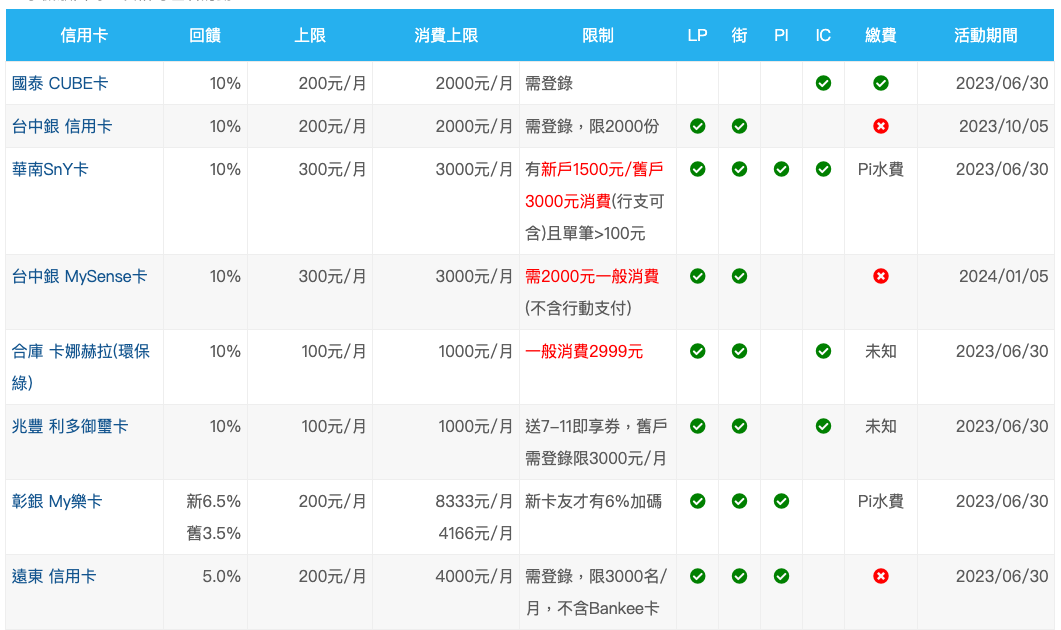Click 舊3.5% reward value
Screen dimensions: 1061x630
coord(214,533)
